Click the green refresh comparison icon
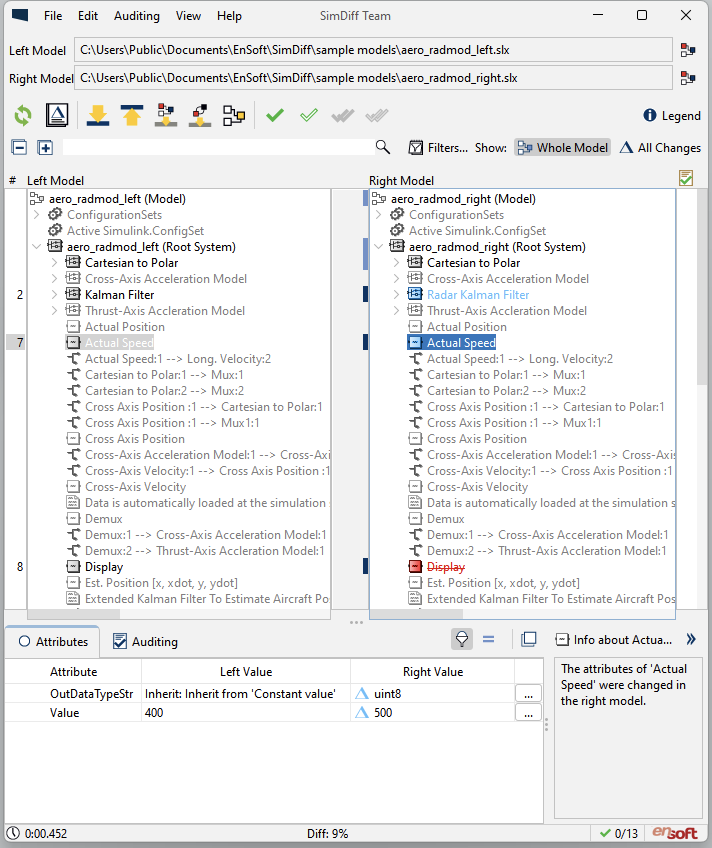This screenshot has width=712, height=848. coord(23,115)
